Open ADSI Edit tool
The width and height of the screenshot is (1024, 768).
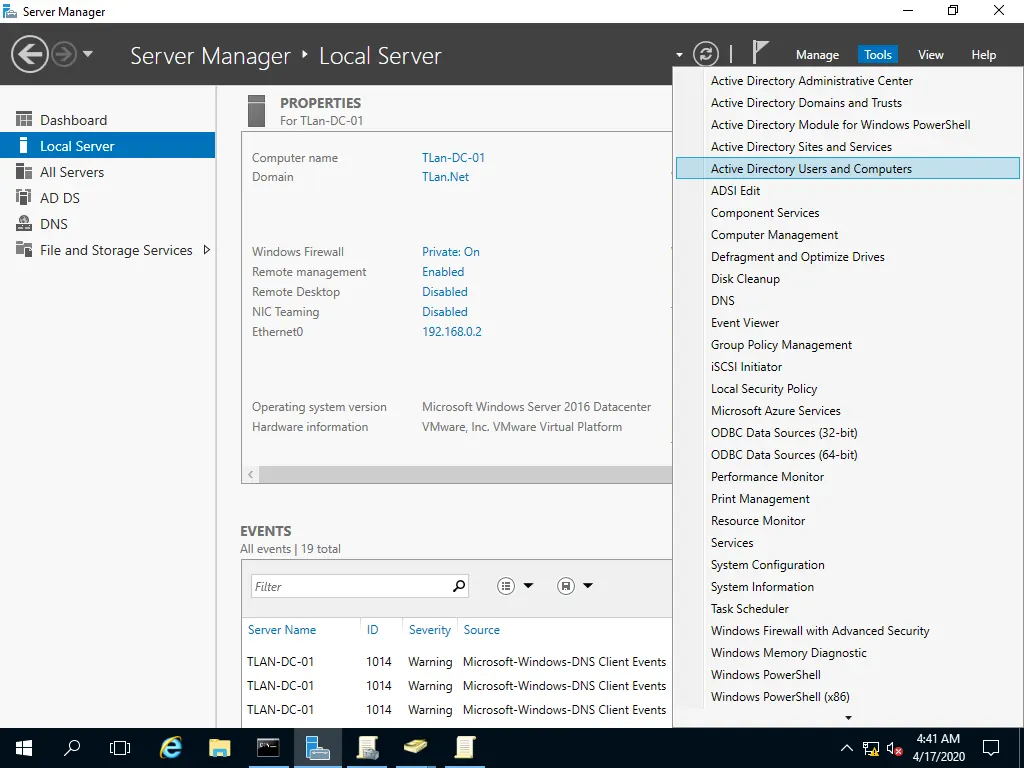[848, 191]
